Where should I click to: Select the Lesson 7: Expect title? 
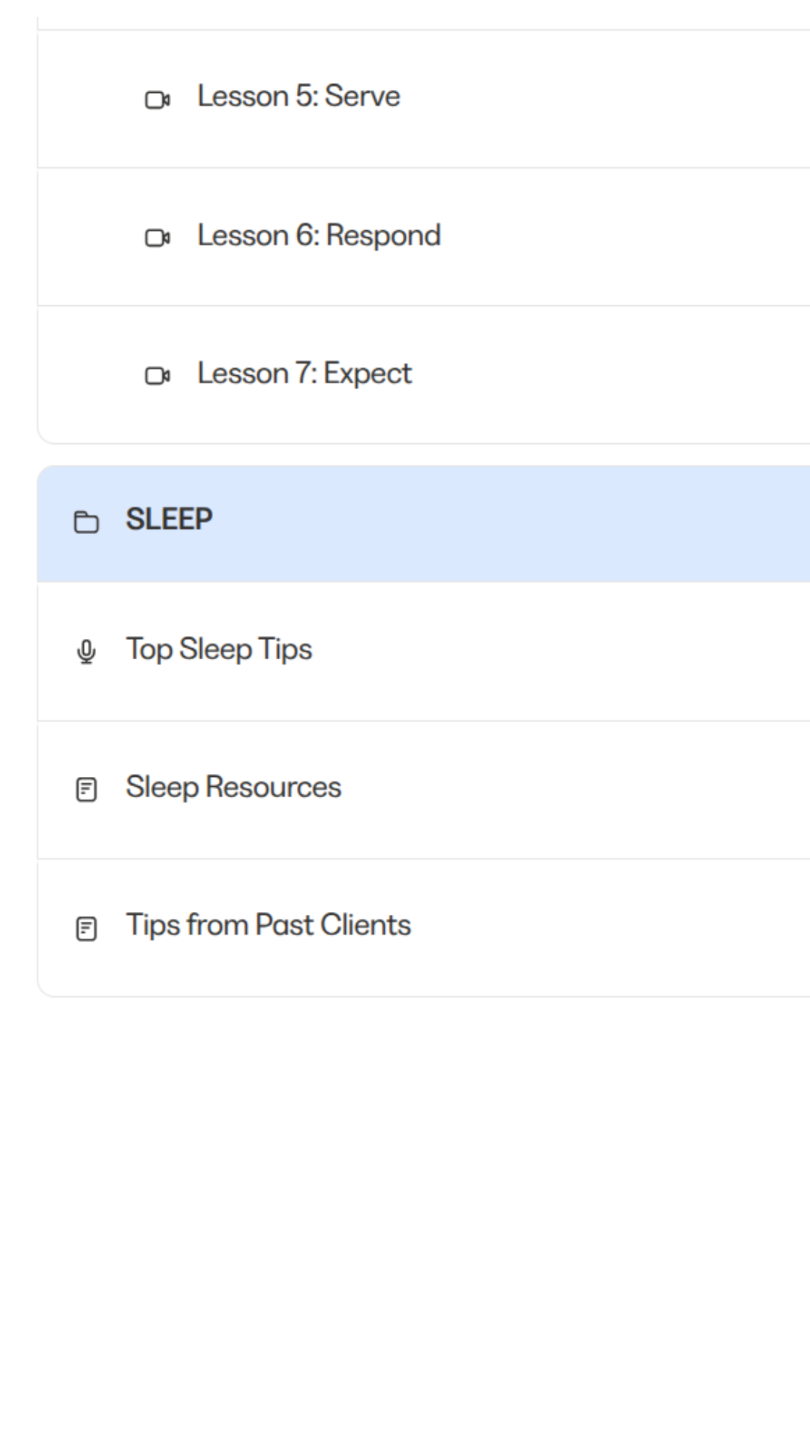point(304,374)
